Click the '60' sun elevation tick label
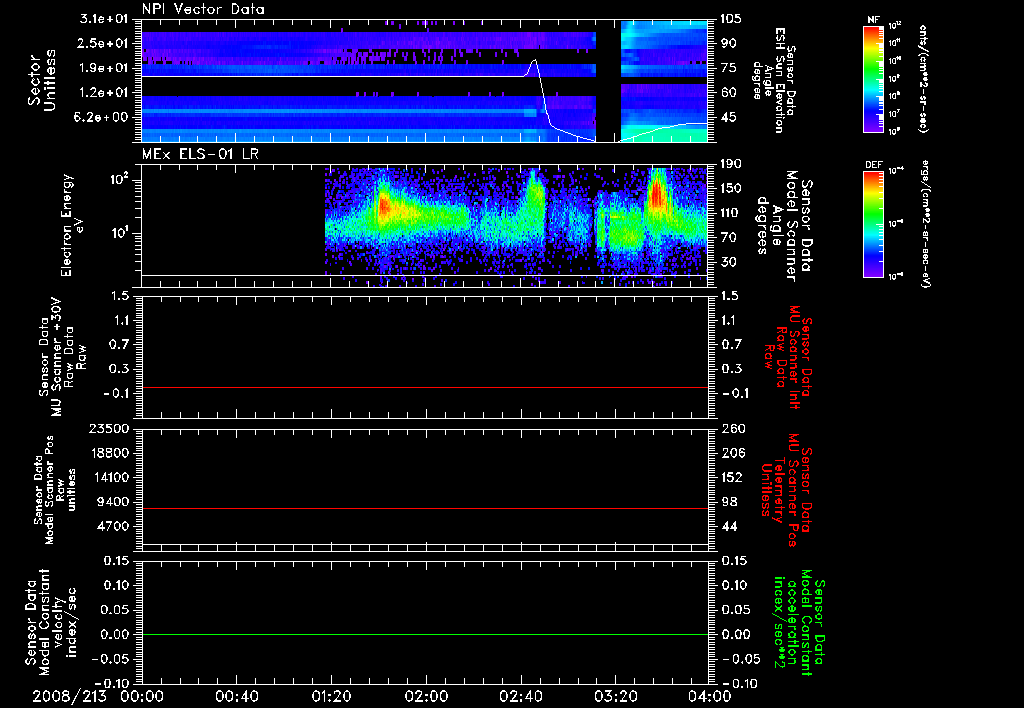This screenshot has width=1024, height=708. 729,93
